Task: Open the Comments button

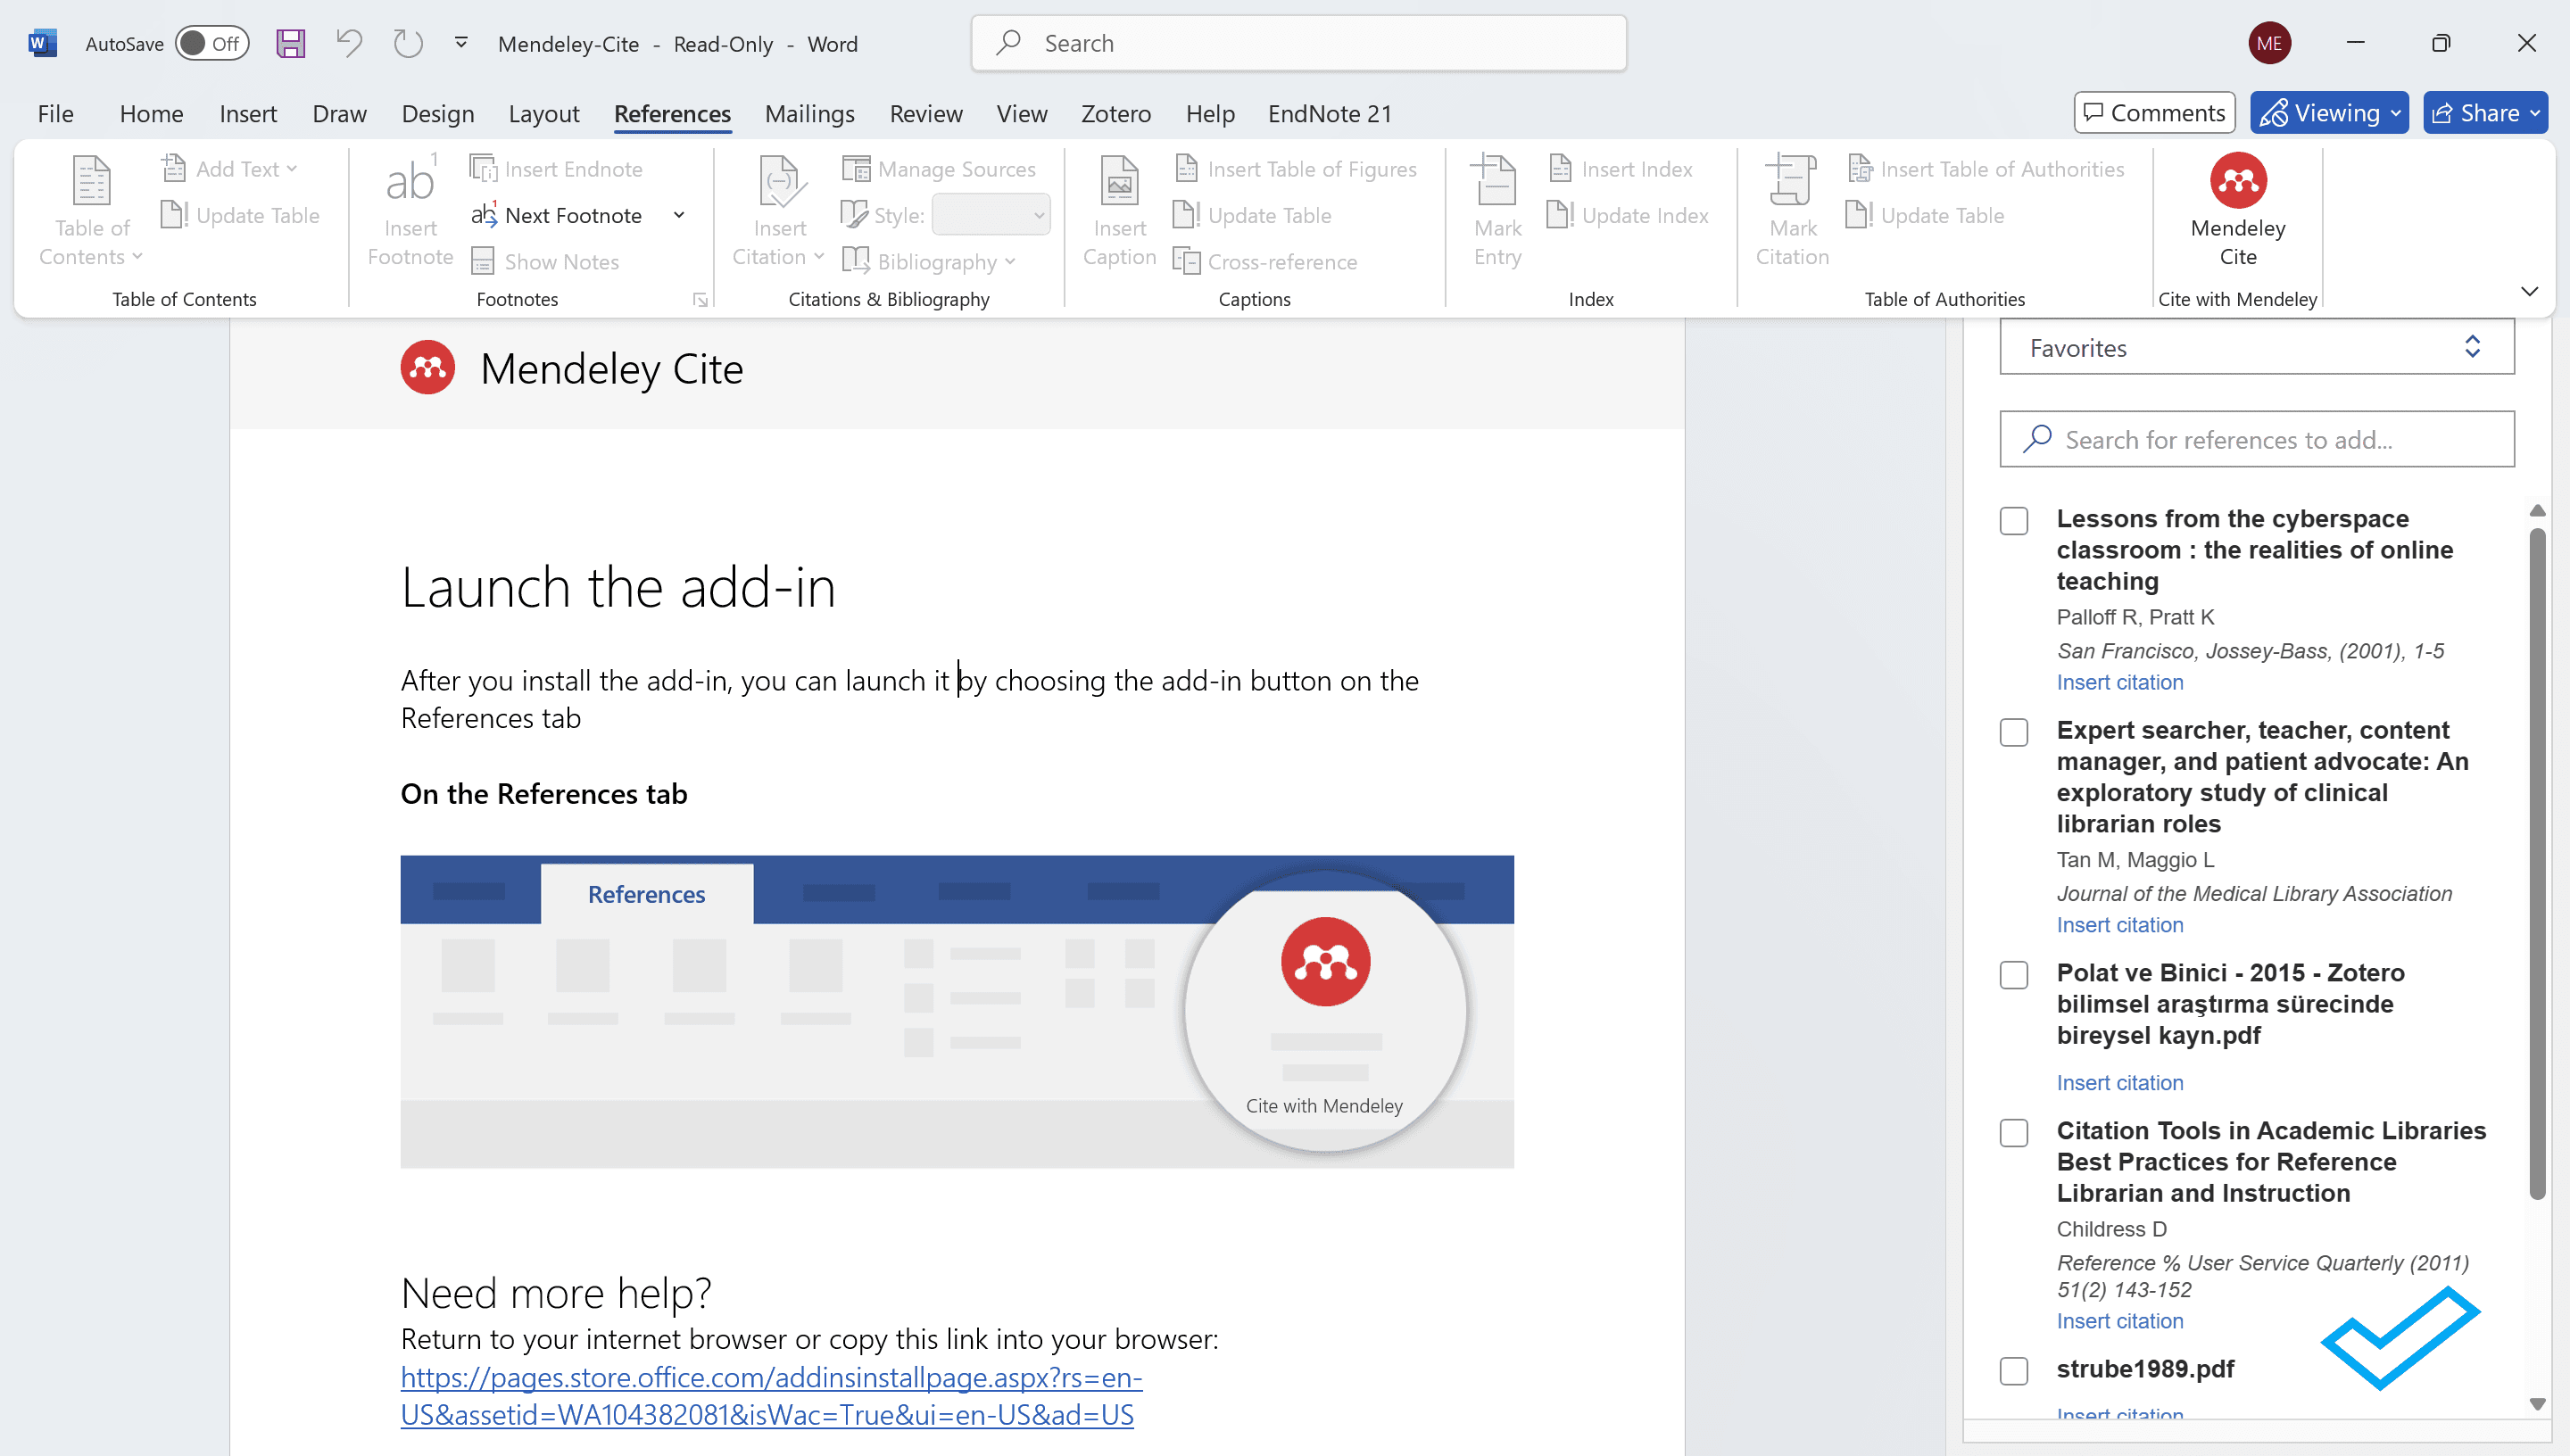Action: click(2155, 113)
